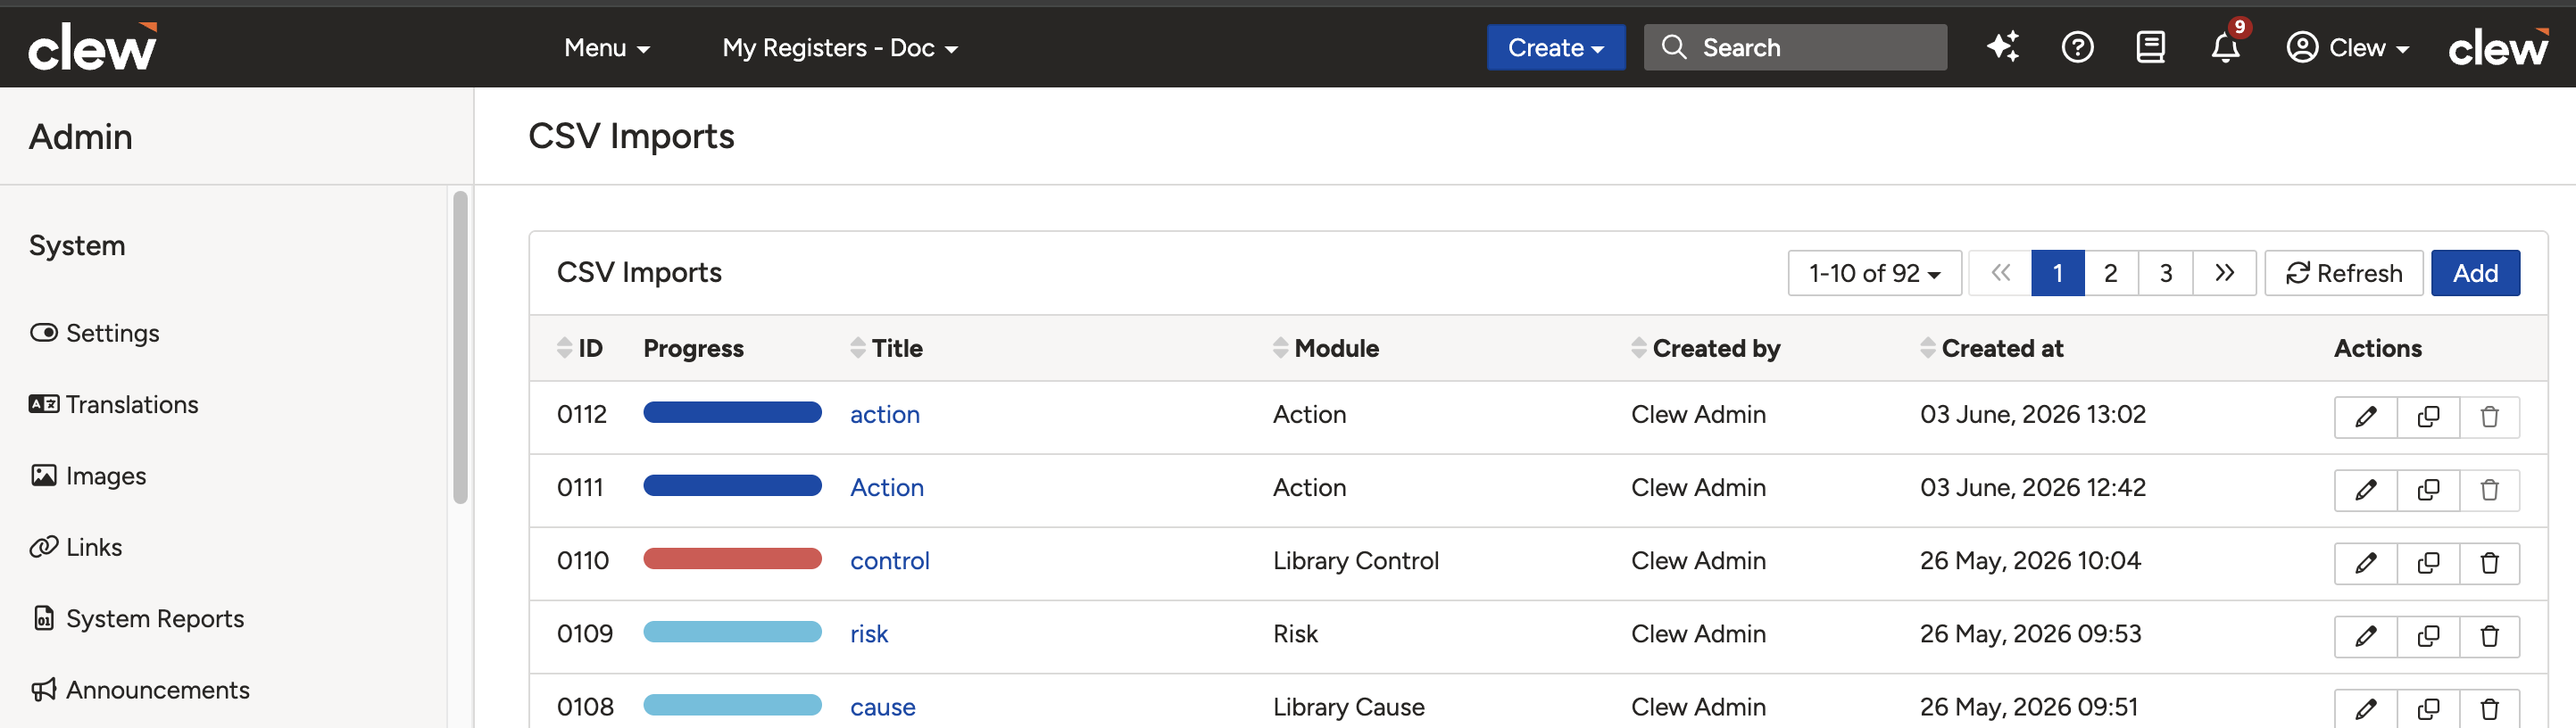The width and height of the screenshot is (2576, 728).
Task: Duplicate CSV import 0109 with copy icon
Action: coord(2428,636)
